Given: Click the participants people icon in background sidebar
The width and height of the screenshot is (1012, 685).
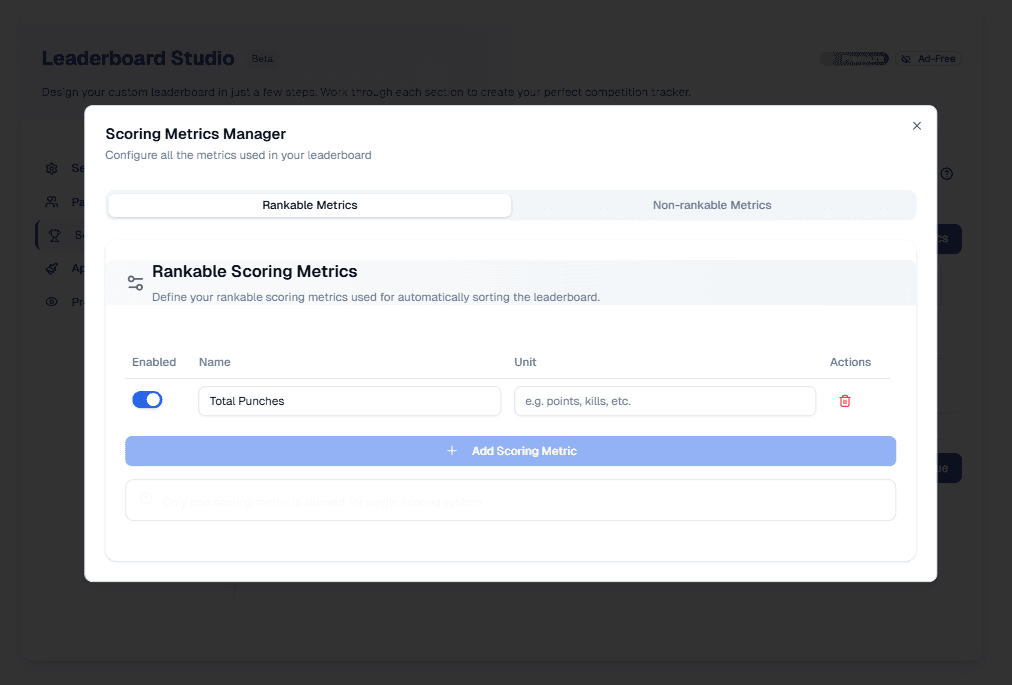Looking at the screenshot, I should tap(52, 202).
